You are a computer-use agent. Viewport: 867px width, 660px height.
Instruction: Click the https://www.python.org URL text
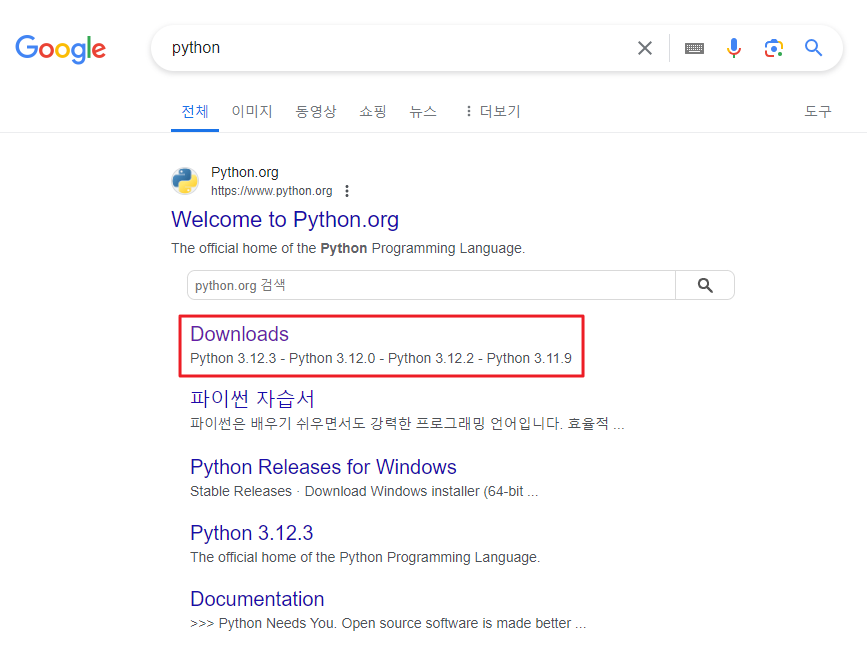tap(271, 191)
